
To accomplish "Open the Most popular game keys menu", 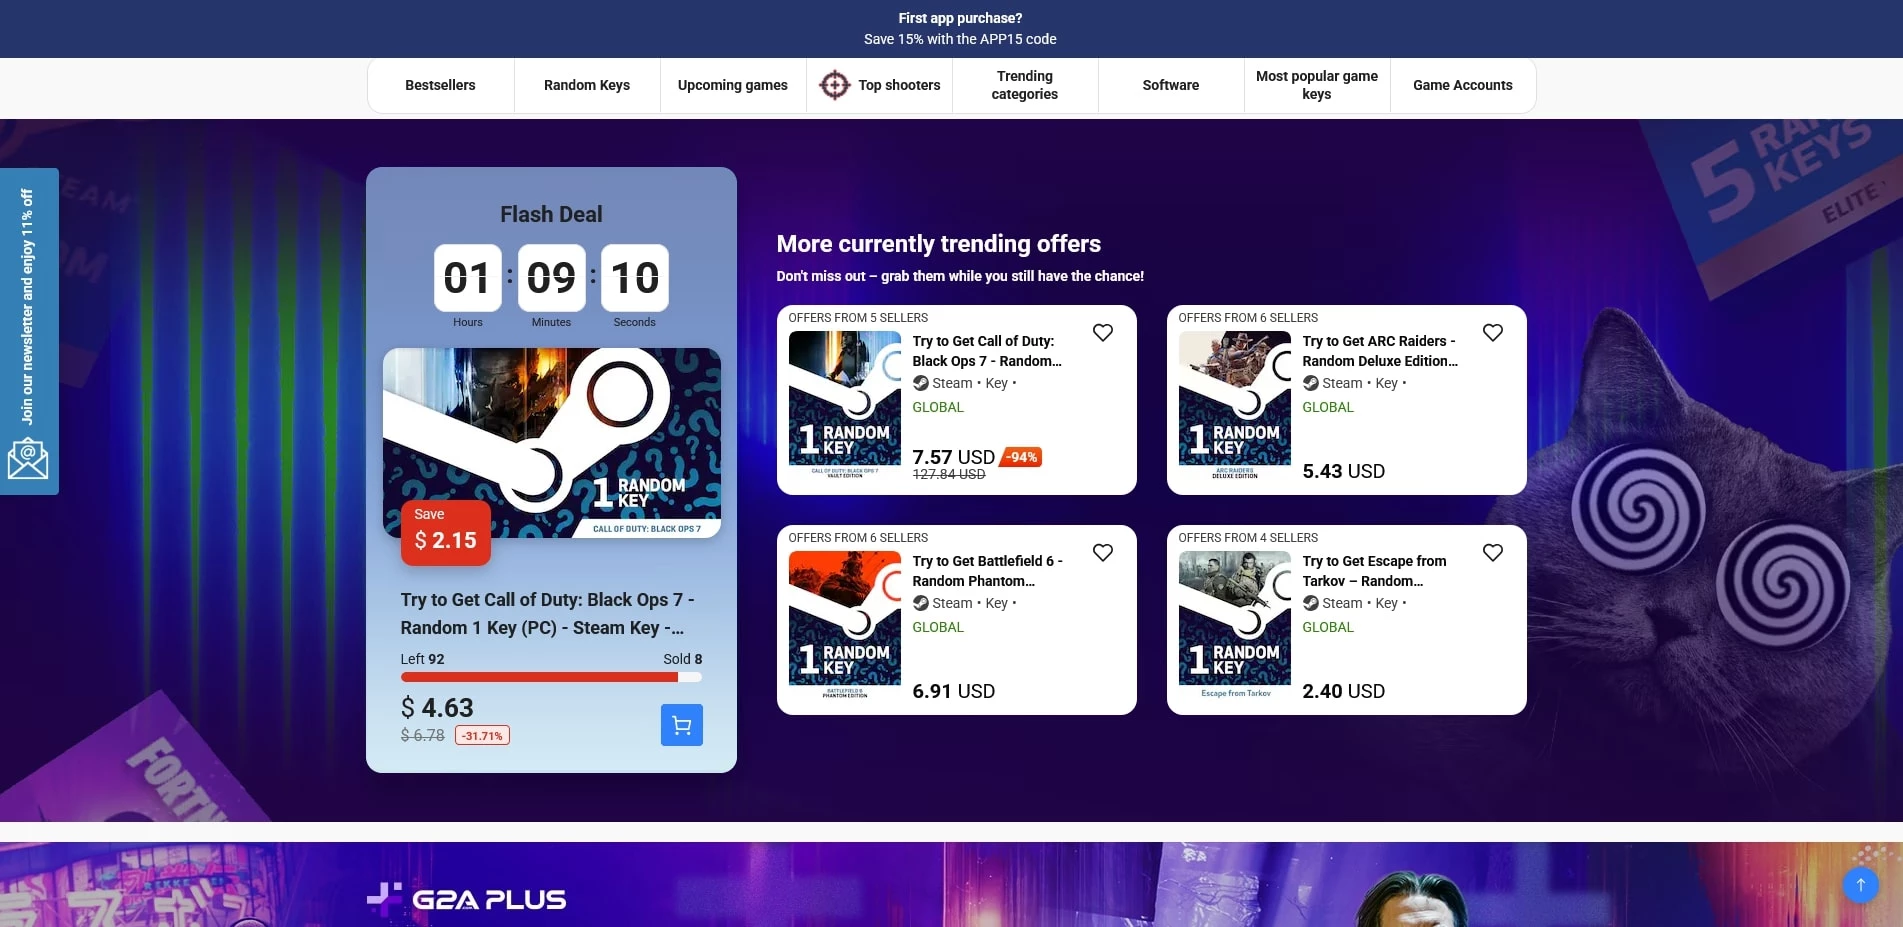I will point(1316,85).
